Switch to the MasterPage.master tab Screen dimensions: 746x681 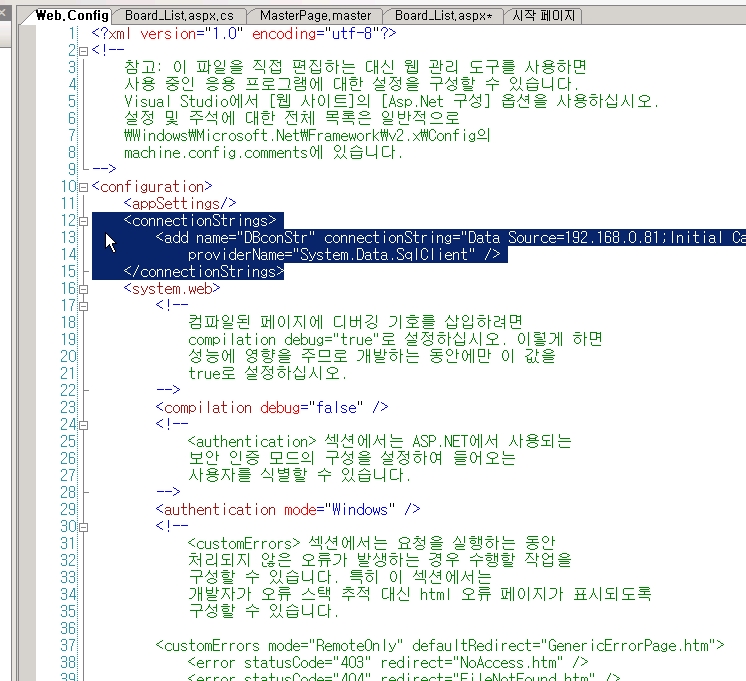(315, 16)
